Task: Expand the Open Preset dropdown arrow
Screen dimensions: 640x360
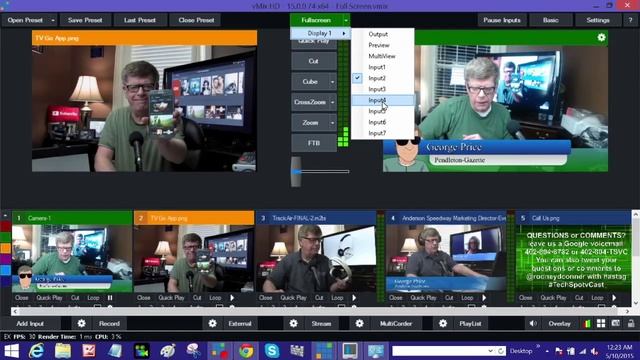Action: click(x=53, y=20)
